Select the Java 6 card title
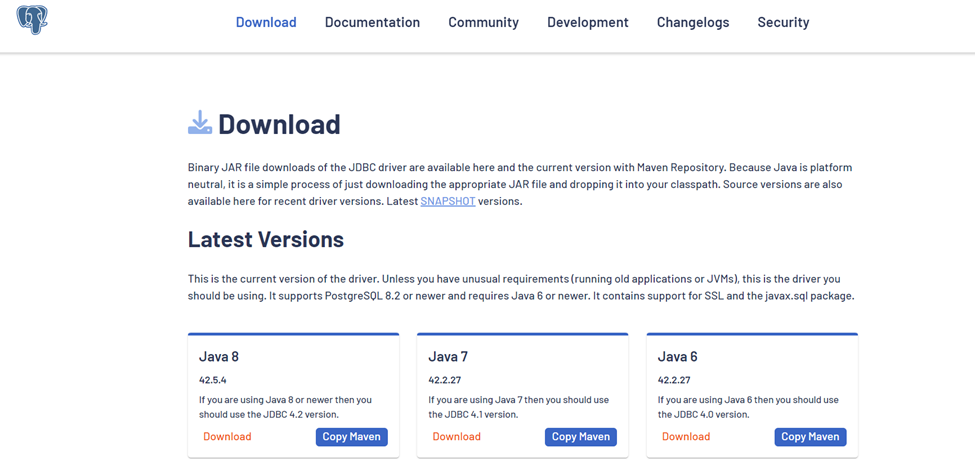975x474 pixels. coord(677,357)
